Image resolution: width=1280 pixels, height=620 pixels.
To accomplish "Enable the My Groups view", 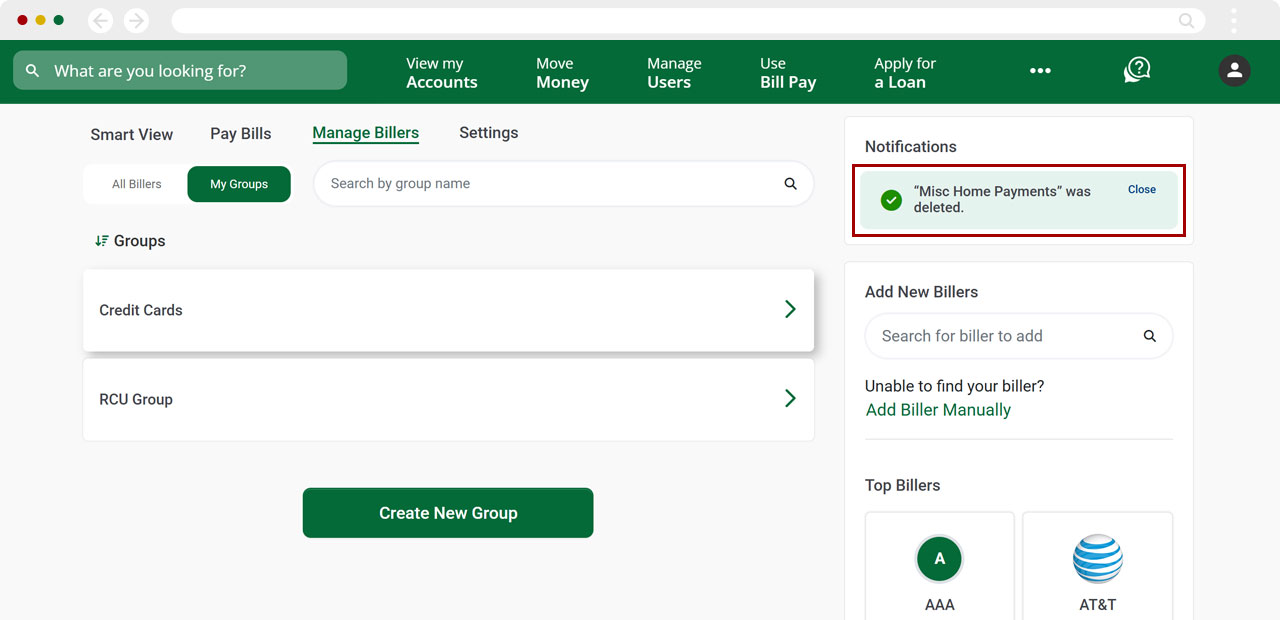I will [x=239, y=184].
